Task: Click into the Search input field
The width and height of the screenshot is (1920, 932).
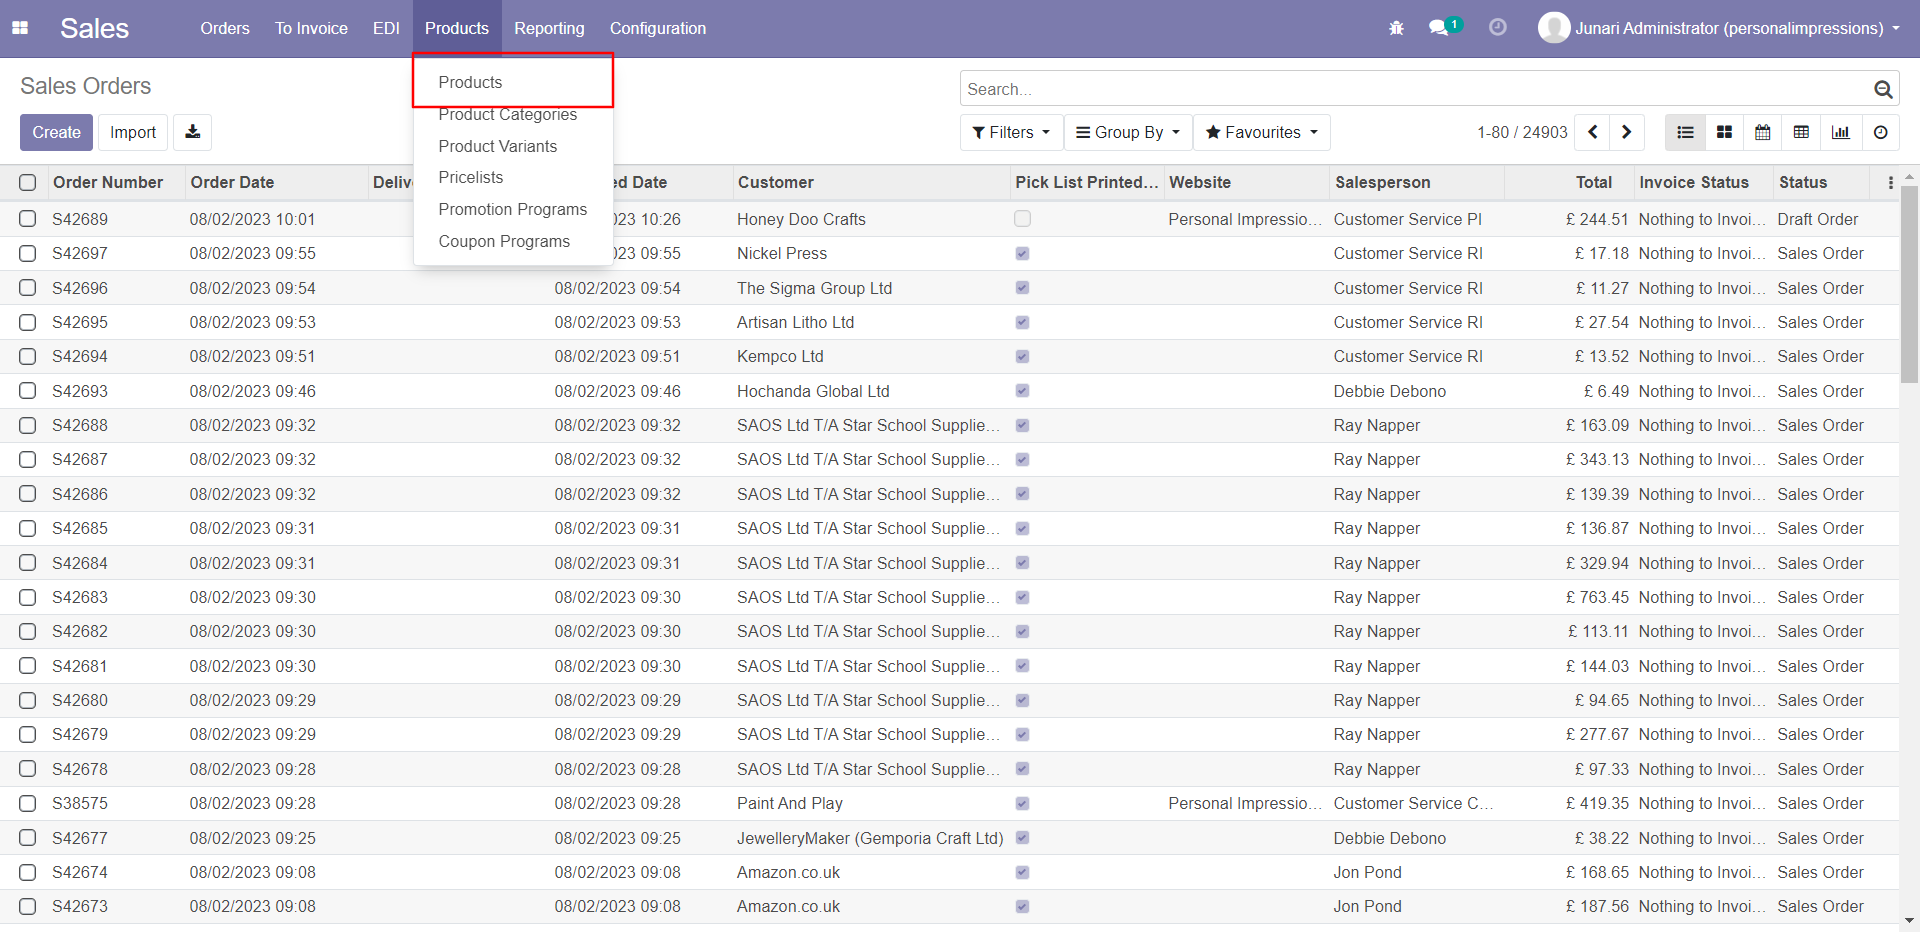Action: pyautogui.click(x=1415, y=89)
